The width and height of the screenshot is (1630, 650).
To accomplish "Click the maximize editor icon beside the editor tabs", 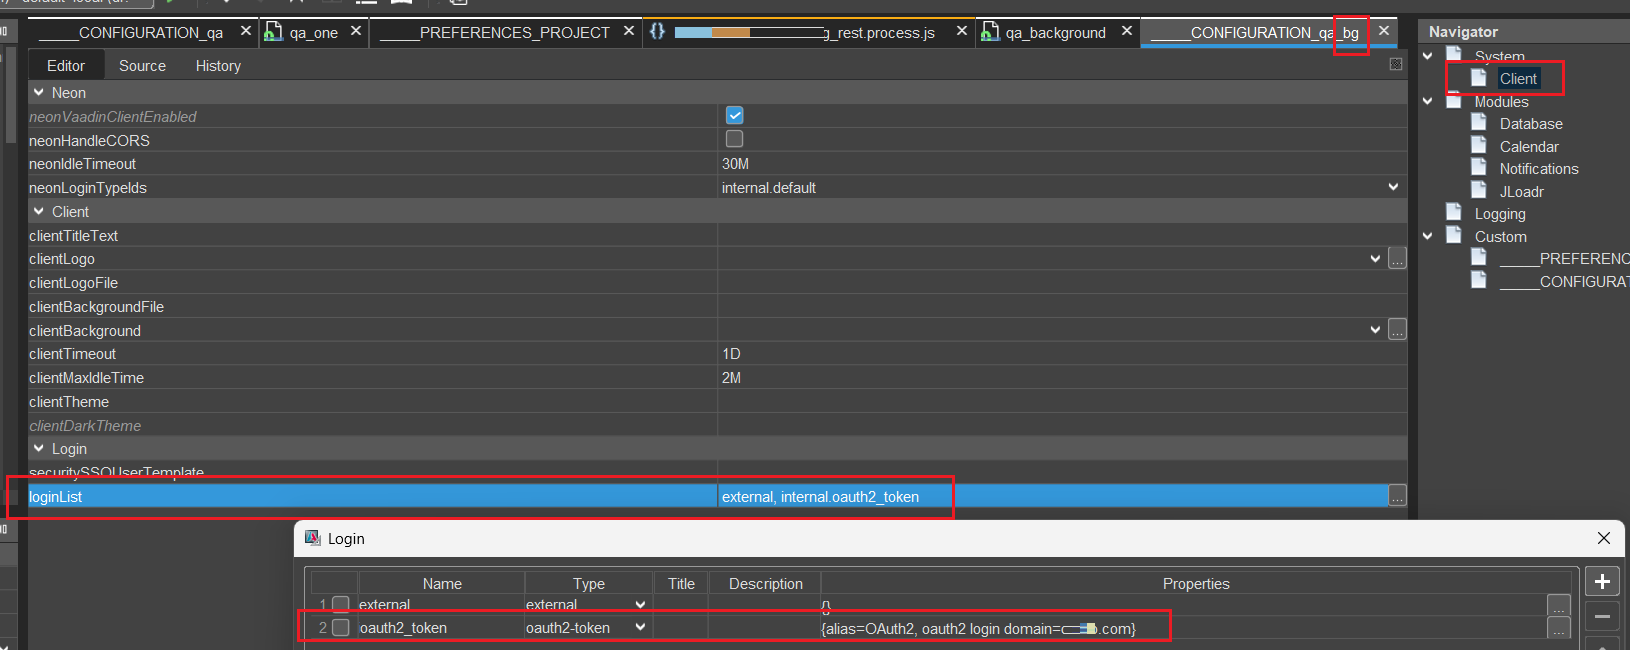I will tap(1396, 64).
